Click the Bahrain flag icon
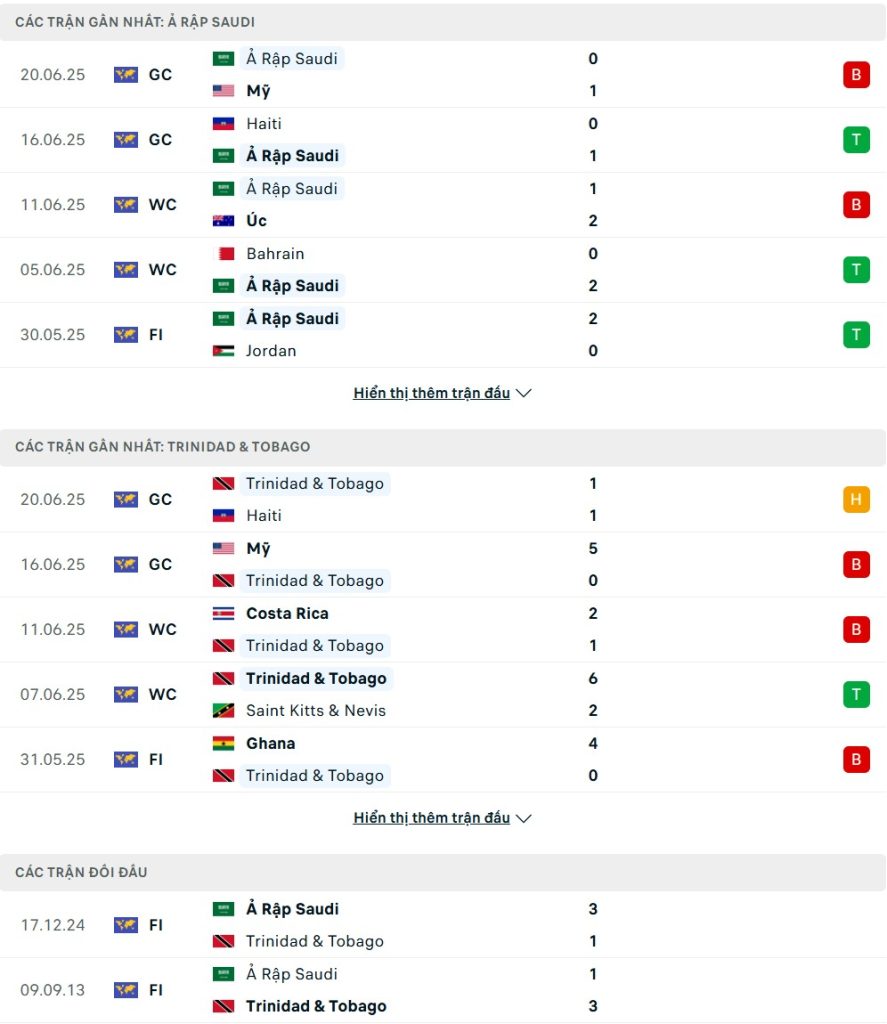Screen dimensions: 887x1024 [223, 253]
